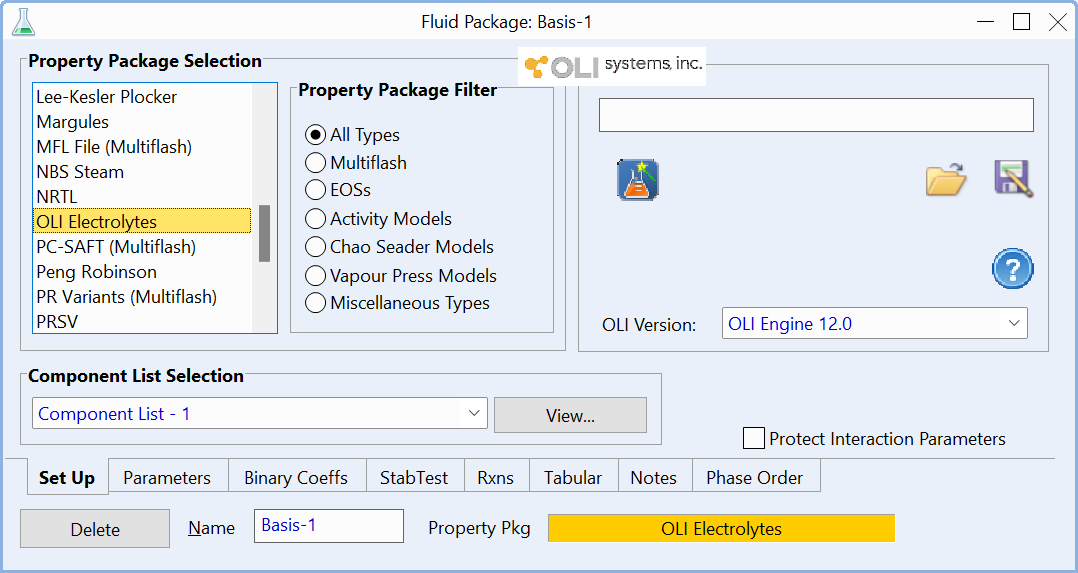The image size is (1078, 573).
Task: Open the StabTest tab
Action: point(414,477)
